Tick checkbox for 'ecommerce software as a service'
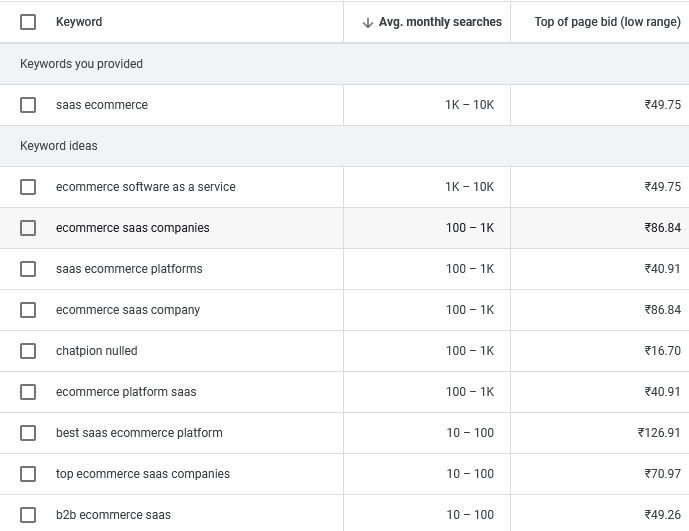This screenshot has width=689, height=531. click(x=28, y=187)
